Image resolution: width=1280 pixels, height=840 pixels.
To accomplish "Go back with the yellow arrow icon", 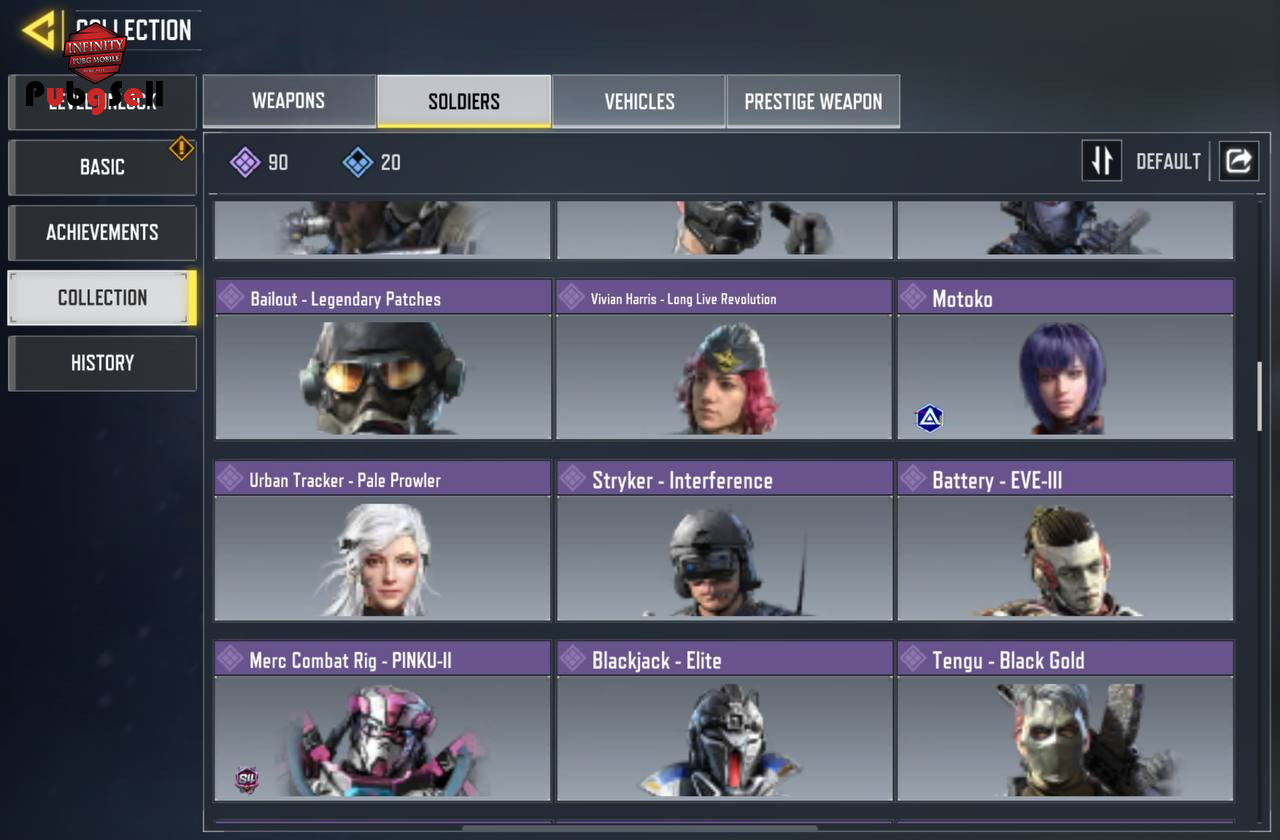I will coord(38,30).
